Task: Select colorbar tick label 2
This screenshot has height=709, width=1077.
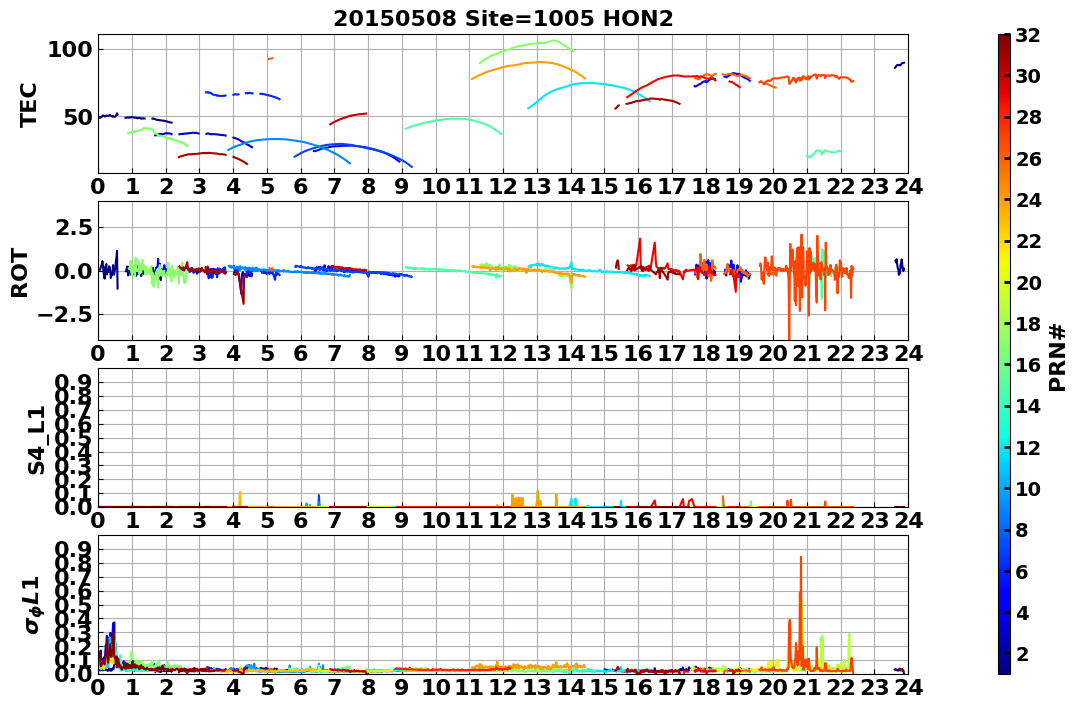Action: coord(1023,653)
